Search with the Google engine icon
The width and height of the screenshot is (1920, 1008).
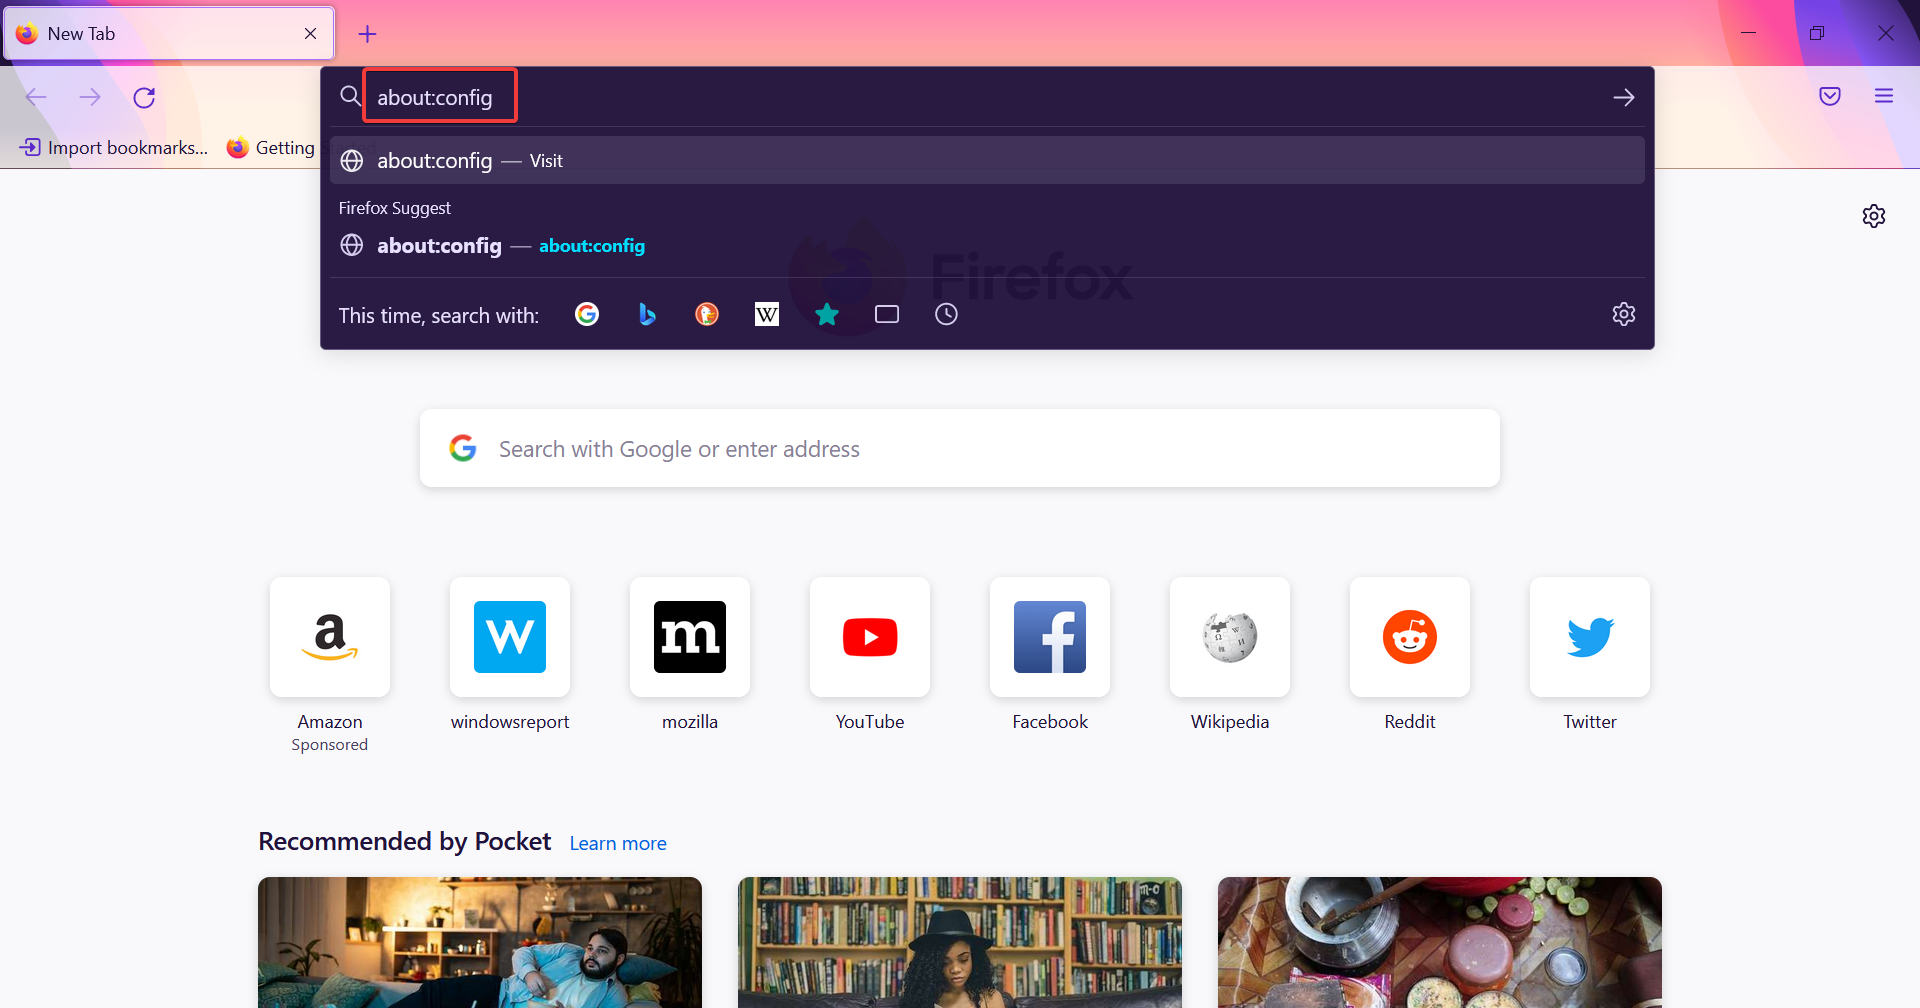point(587,313)
